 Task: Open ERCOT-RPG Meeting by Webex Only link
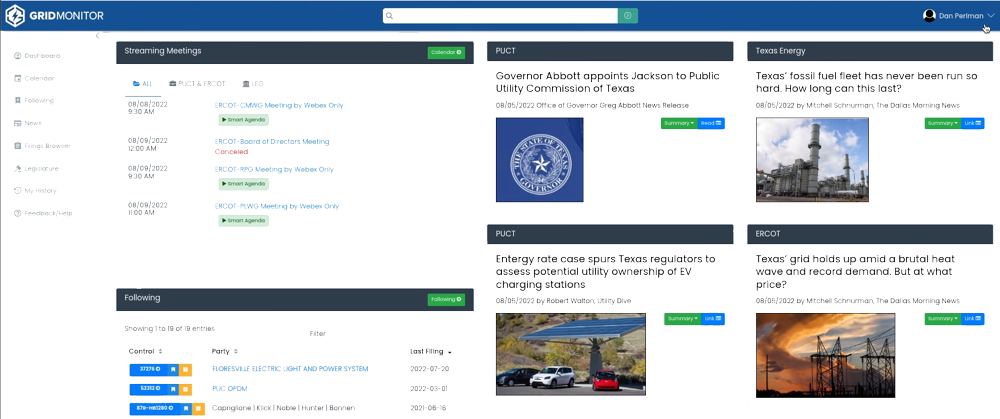(x=274, y=170)
